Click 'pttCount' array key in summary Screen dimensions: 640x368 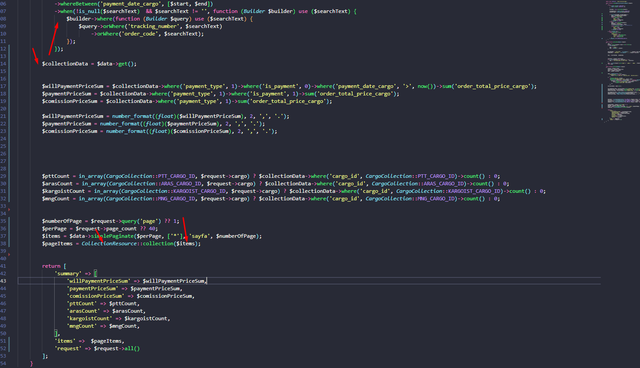tap(82, 304)
